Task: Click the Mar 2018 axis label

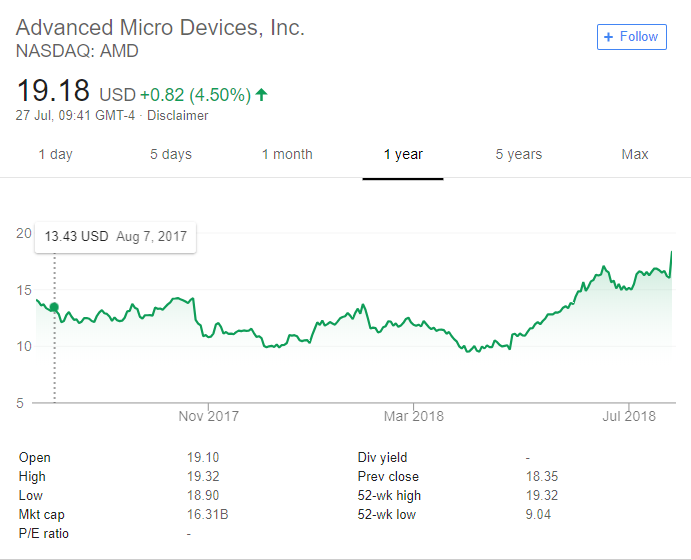Action: 414,415
